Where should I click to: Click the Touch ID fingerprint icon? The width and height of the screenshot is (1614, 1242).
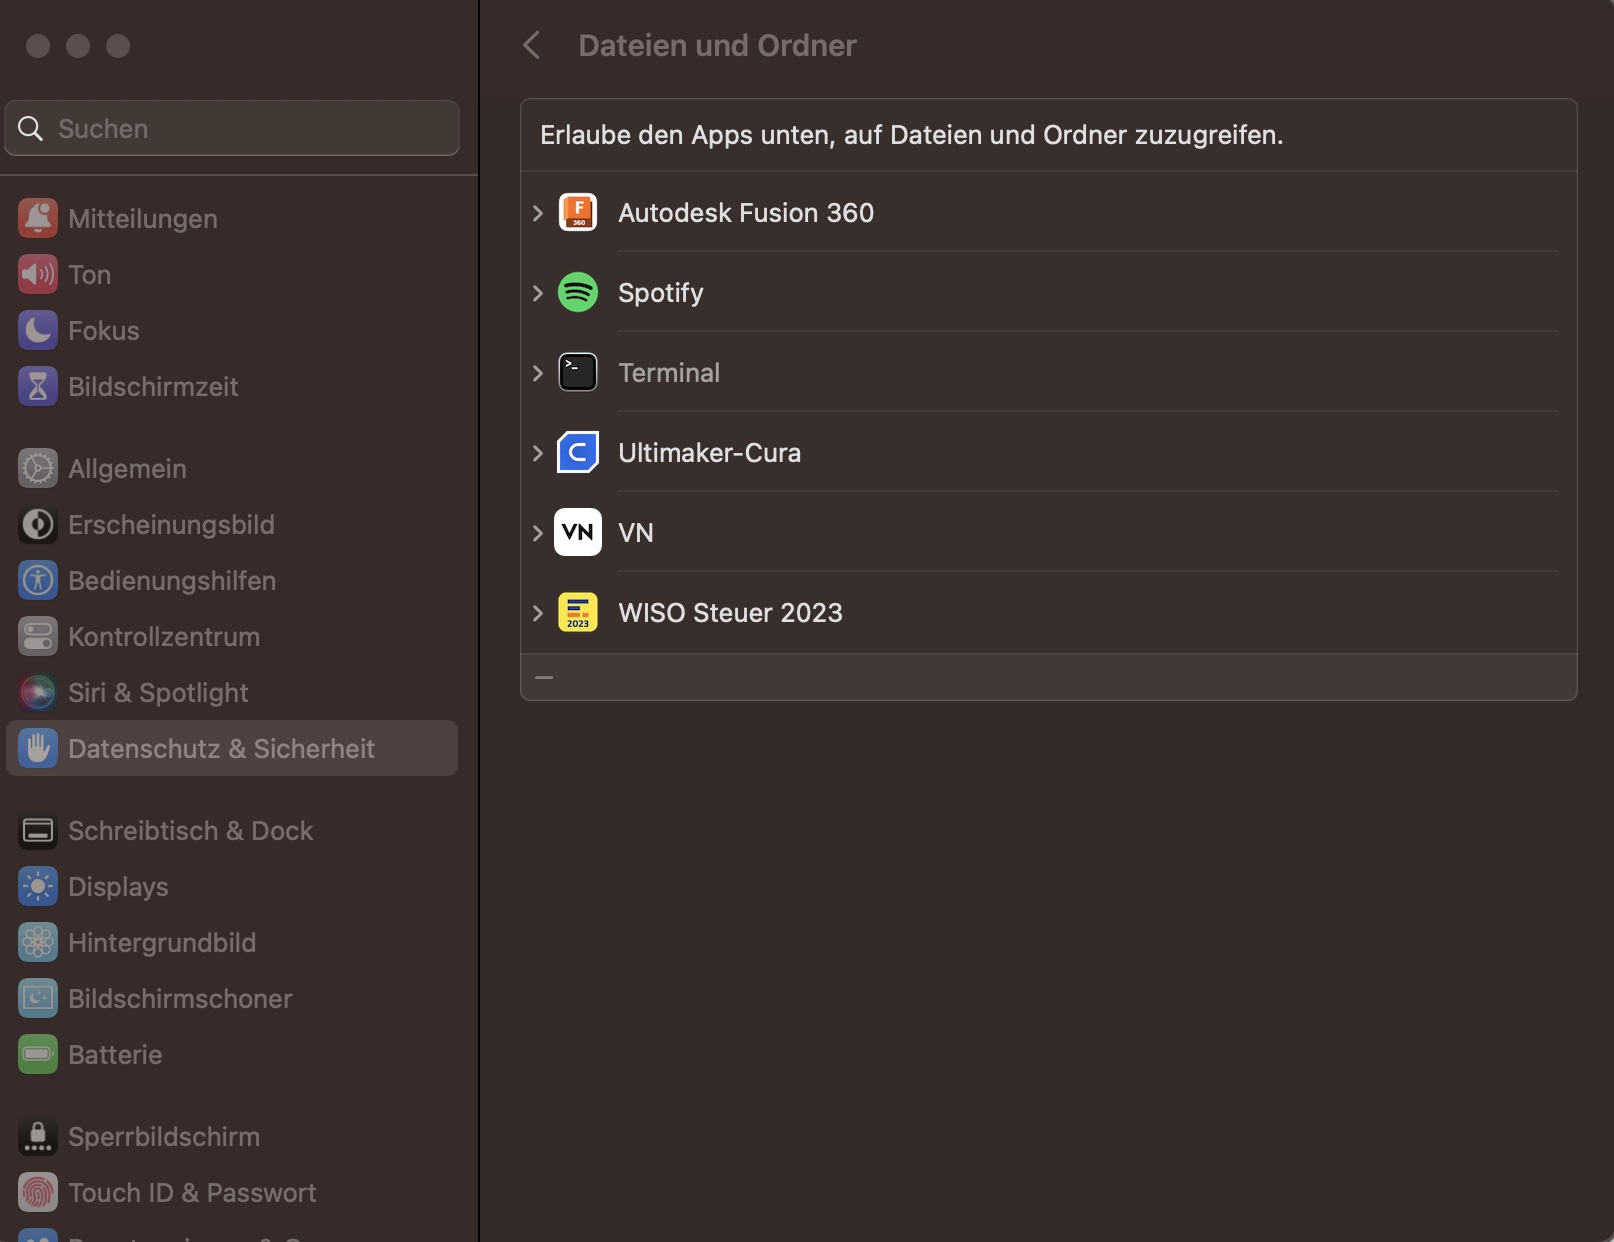(x=38, y=1192)
